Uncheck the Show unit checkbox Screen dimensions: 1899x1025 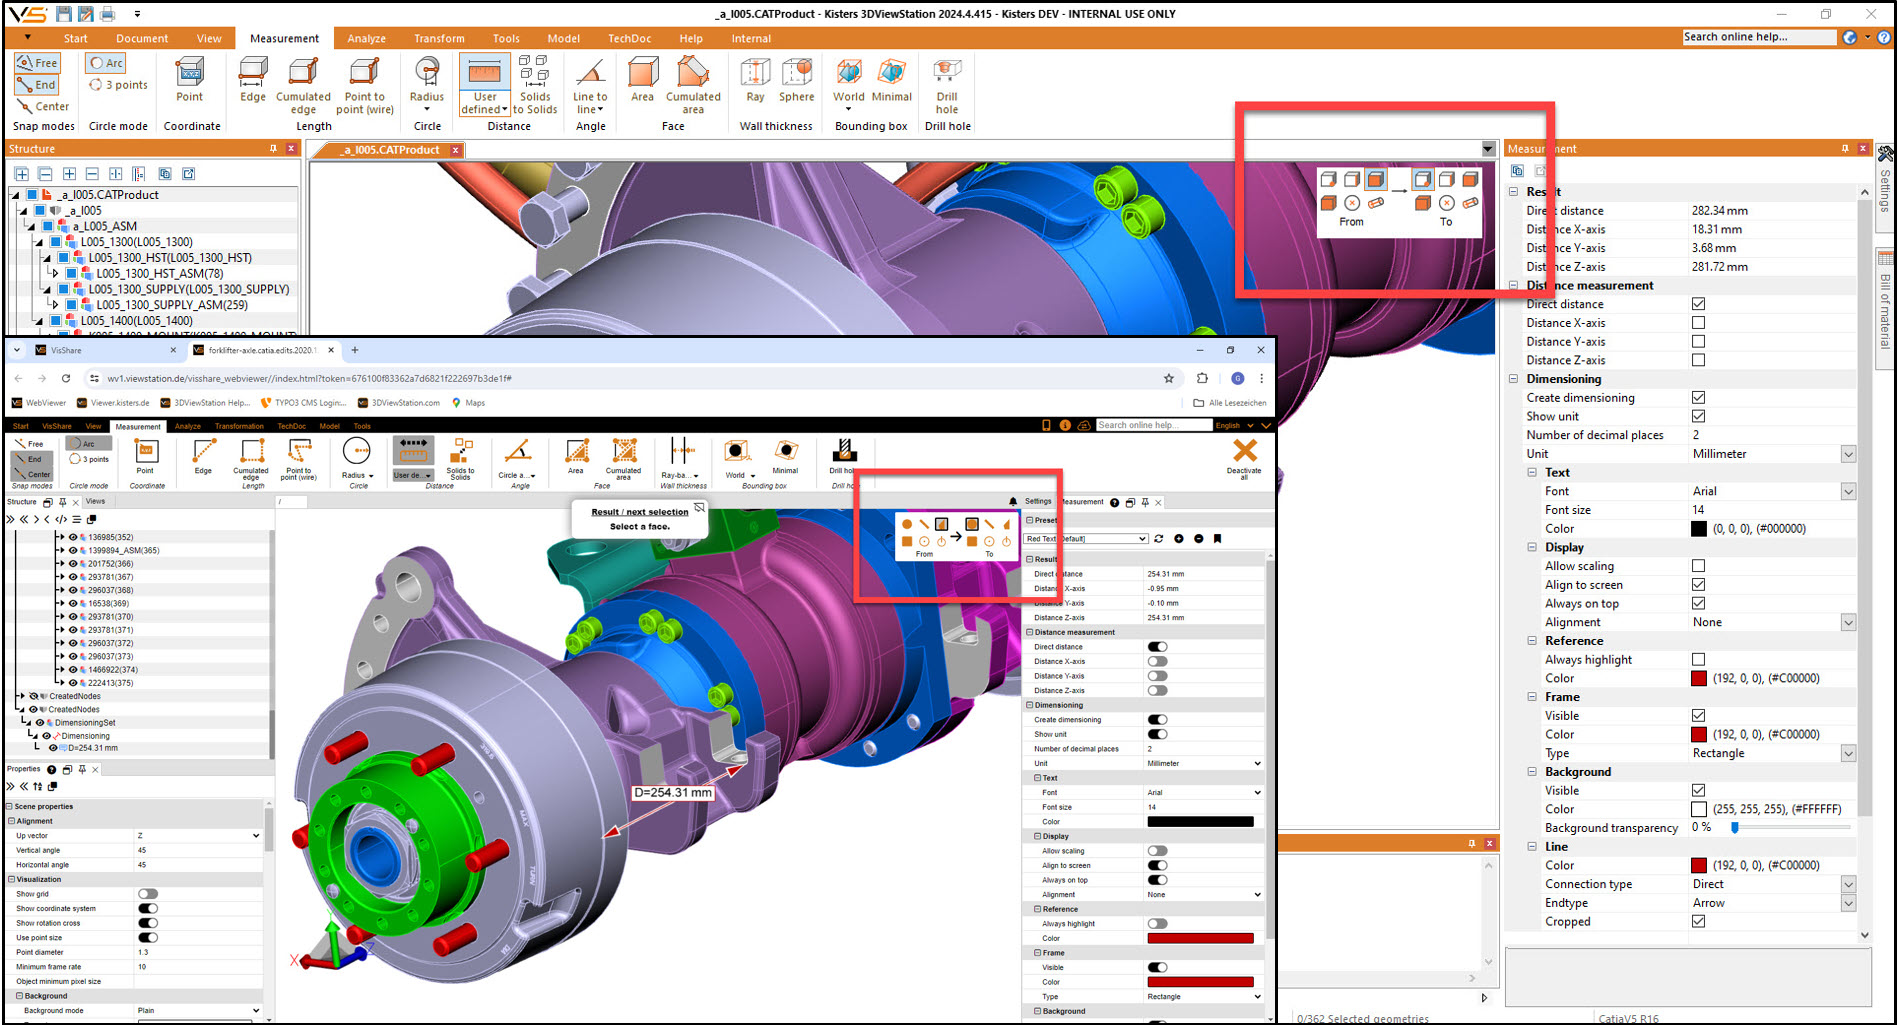[x=1698, y=416]
